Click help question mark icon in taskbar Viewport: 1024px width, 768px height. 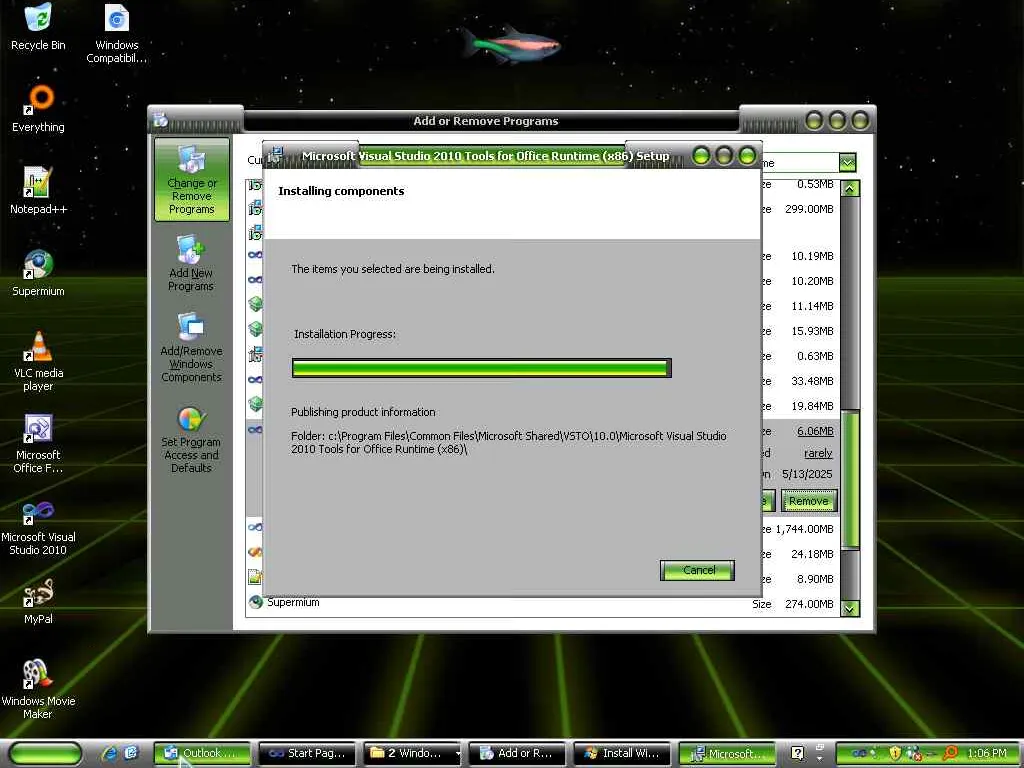click(x=797, y=753)
